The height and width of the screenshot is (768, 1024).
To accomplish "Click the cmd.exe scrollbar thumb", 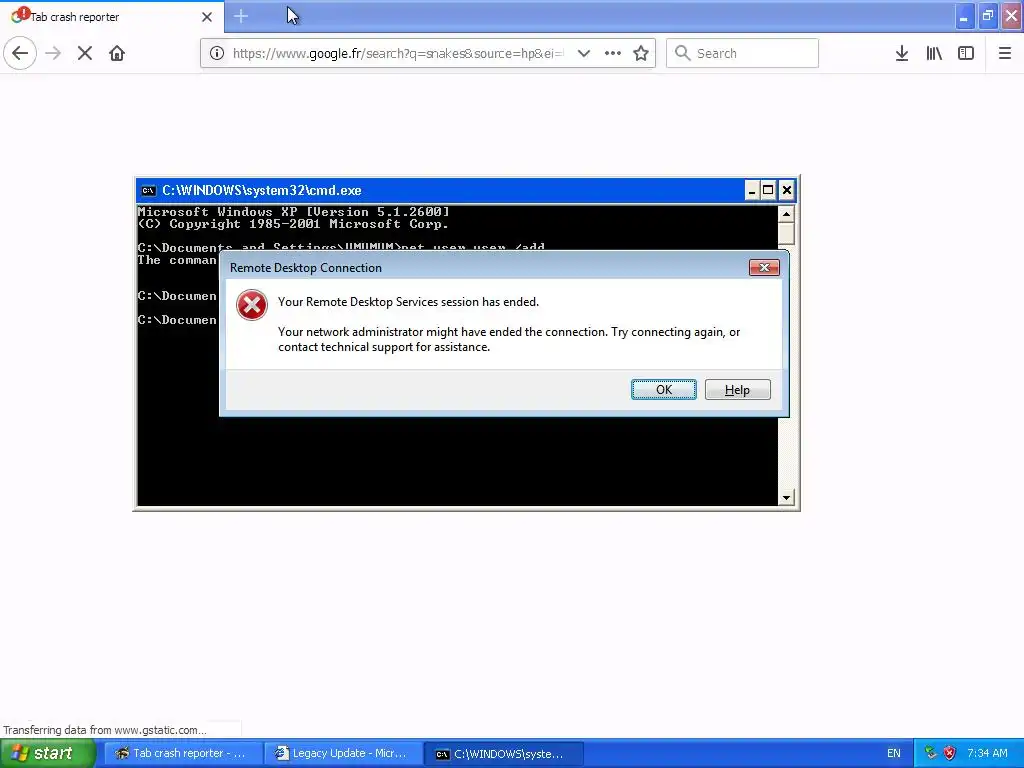I will (786, 232).
